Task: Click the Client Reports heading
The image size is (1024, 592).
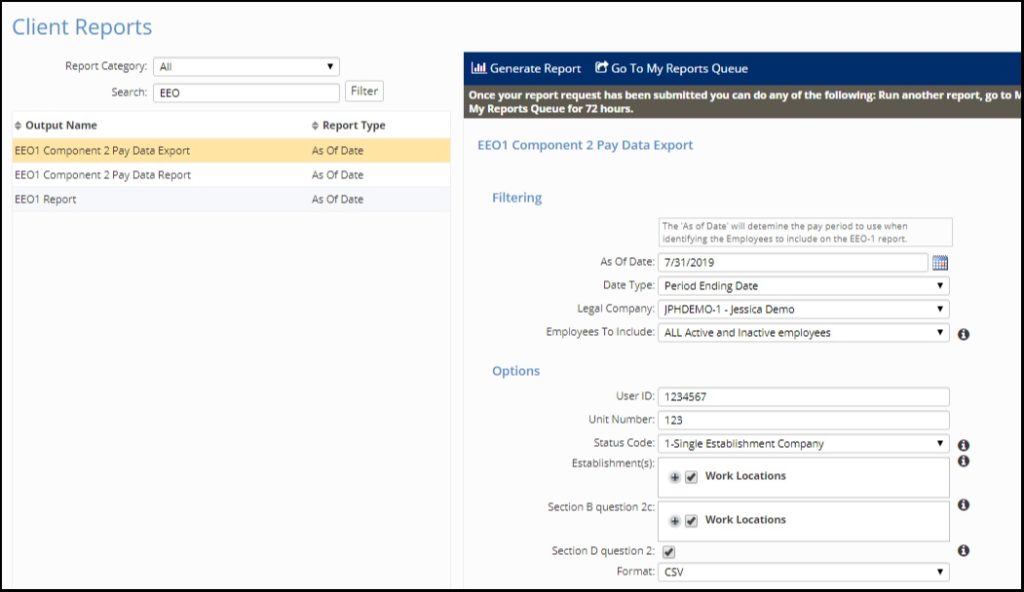Action: click(x=82, y=27)
